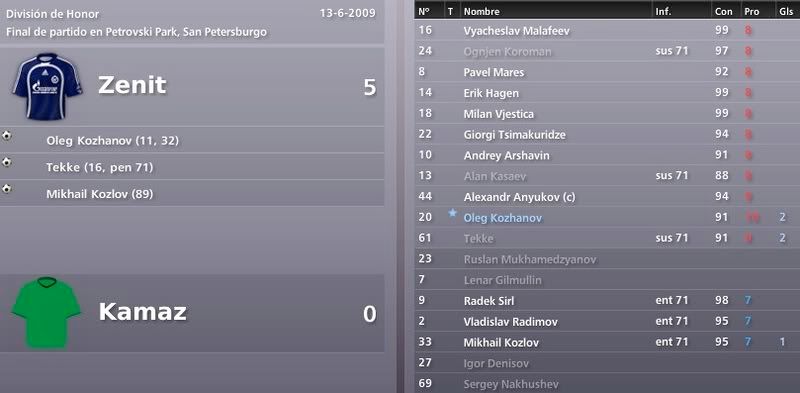Click the blue star next to Oleg Kozhanov
This screenshot has height=393, width=800.
pos(452,213)
